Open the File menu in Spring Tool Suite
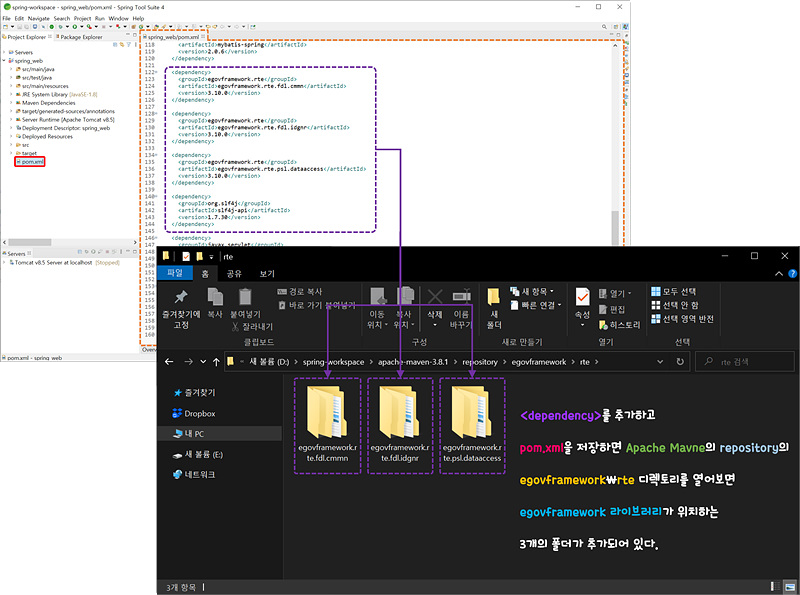 click(x=6, y=18)
